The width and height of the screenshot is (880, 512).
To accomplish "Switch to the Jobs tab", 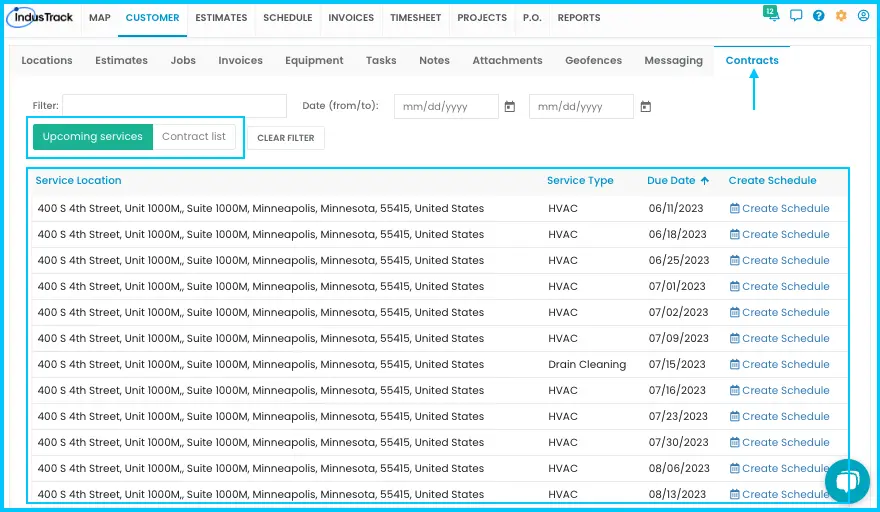I will [183, 61].
